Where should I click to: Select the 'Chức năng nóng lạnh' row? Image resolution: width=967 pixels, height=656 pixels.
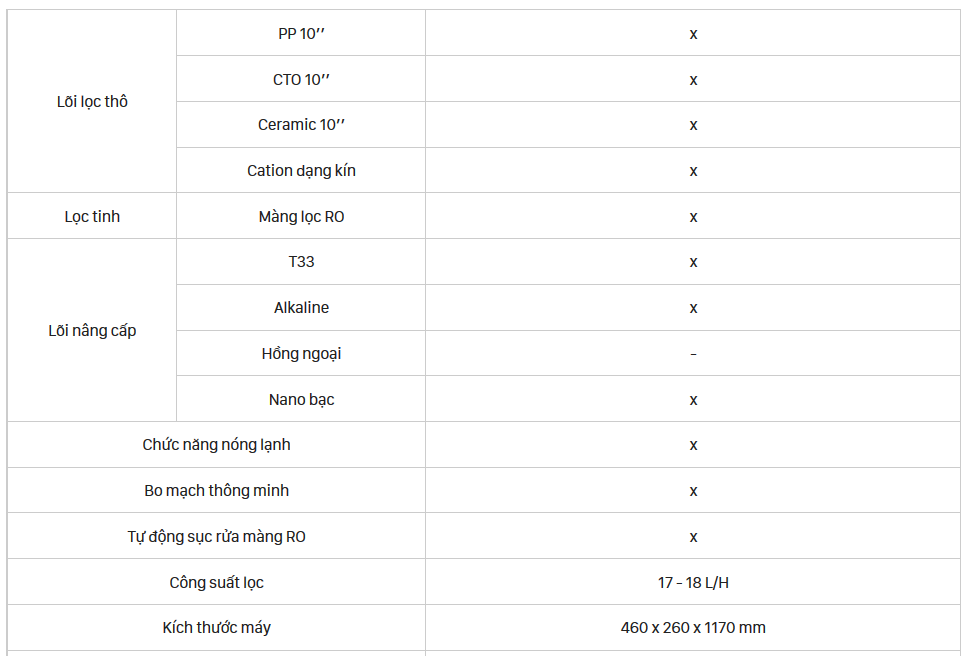(484, 445)
